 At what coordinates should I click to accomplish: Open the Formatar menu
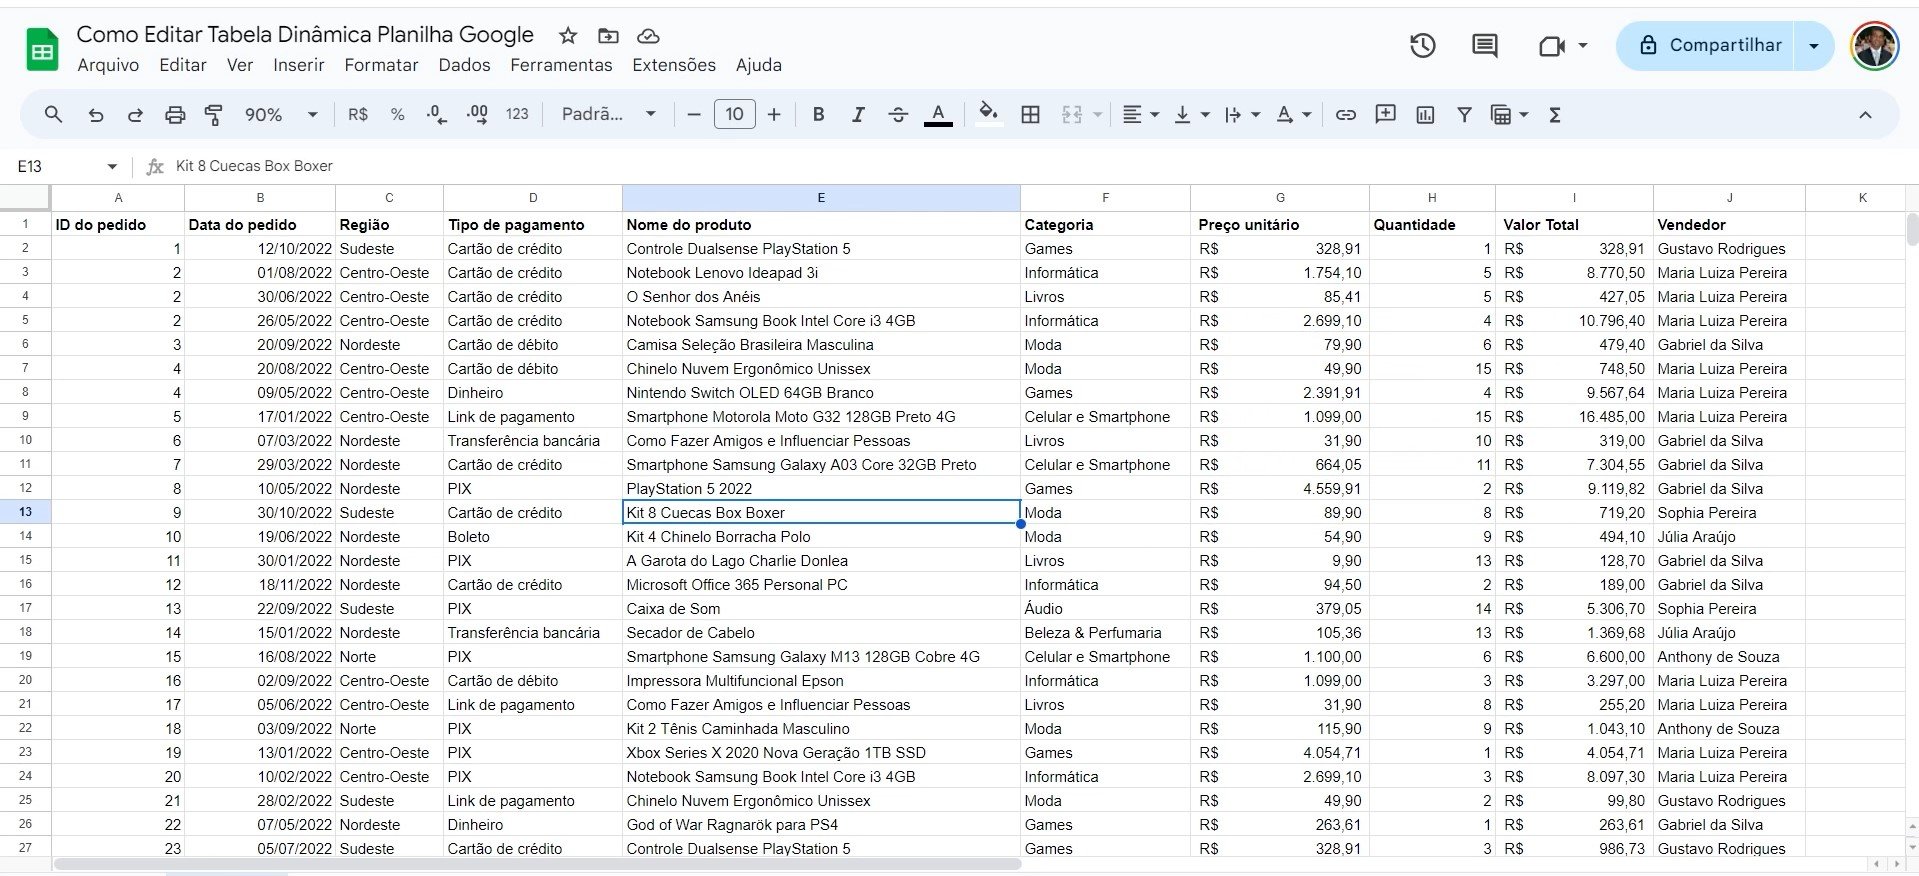click(x=381, y=65)
